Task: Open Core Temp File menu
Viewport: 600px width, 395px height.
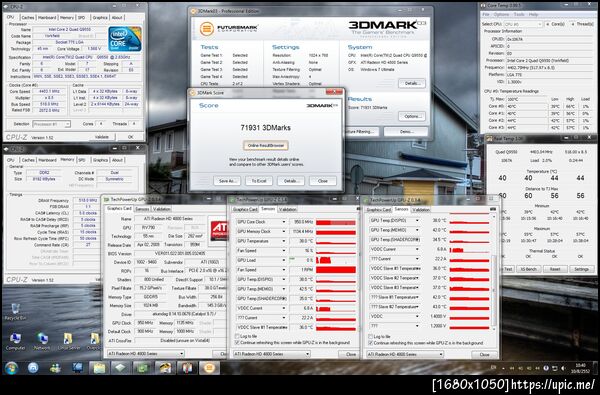Action: [x=486, y=15]
